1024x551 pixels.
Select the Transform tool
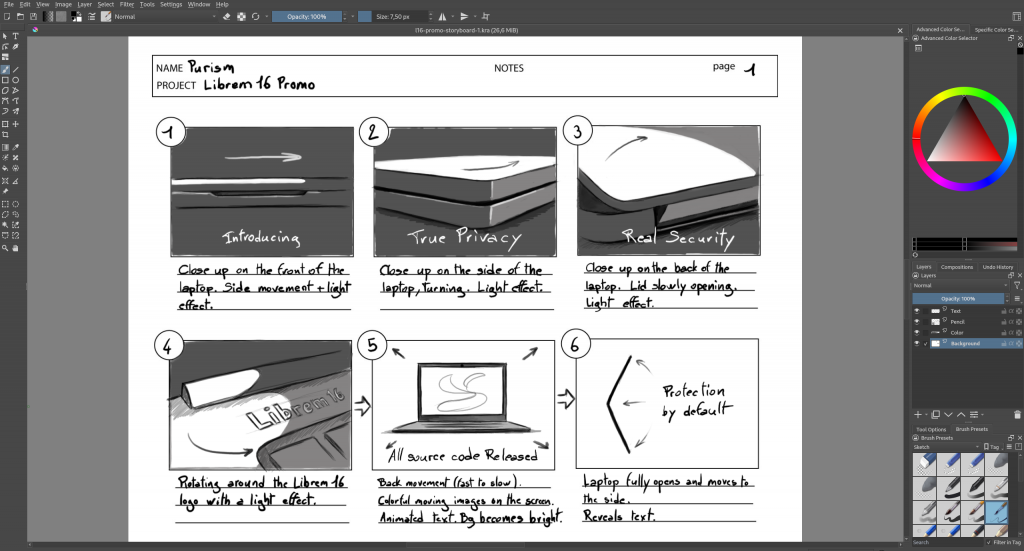[5, 124]
